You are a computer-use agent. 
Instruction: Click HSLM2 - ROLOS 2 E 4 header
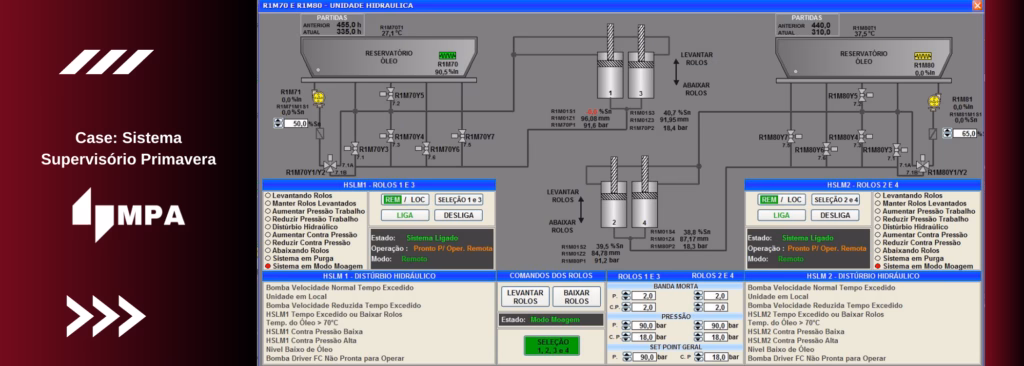pyautogui.click(x=863, y=185)
